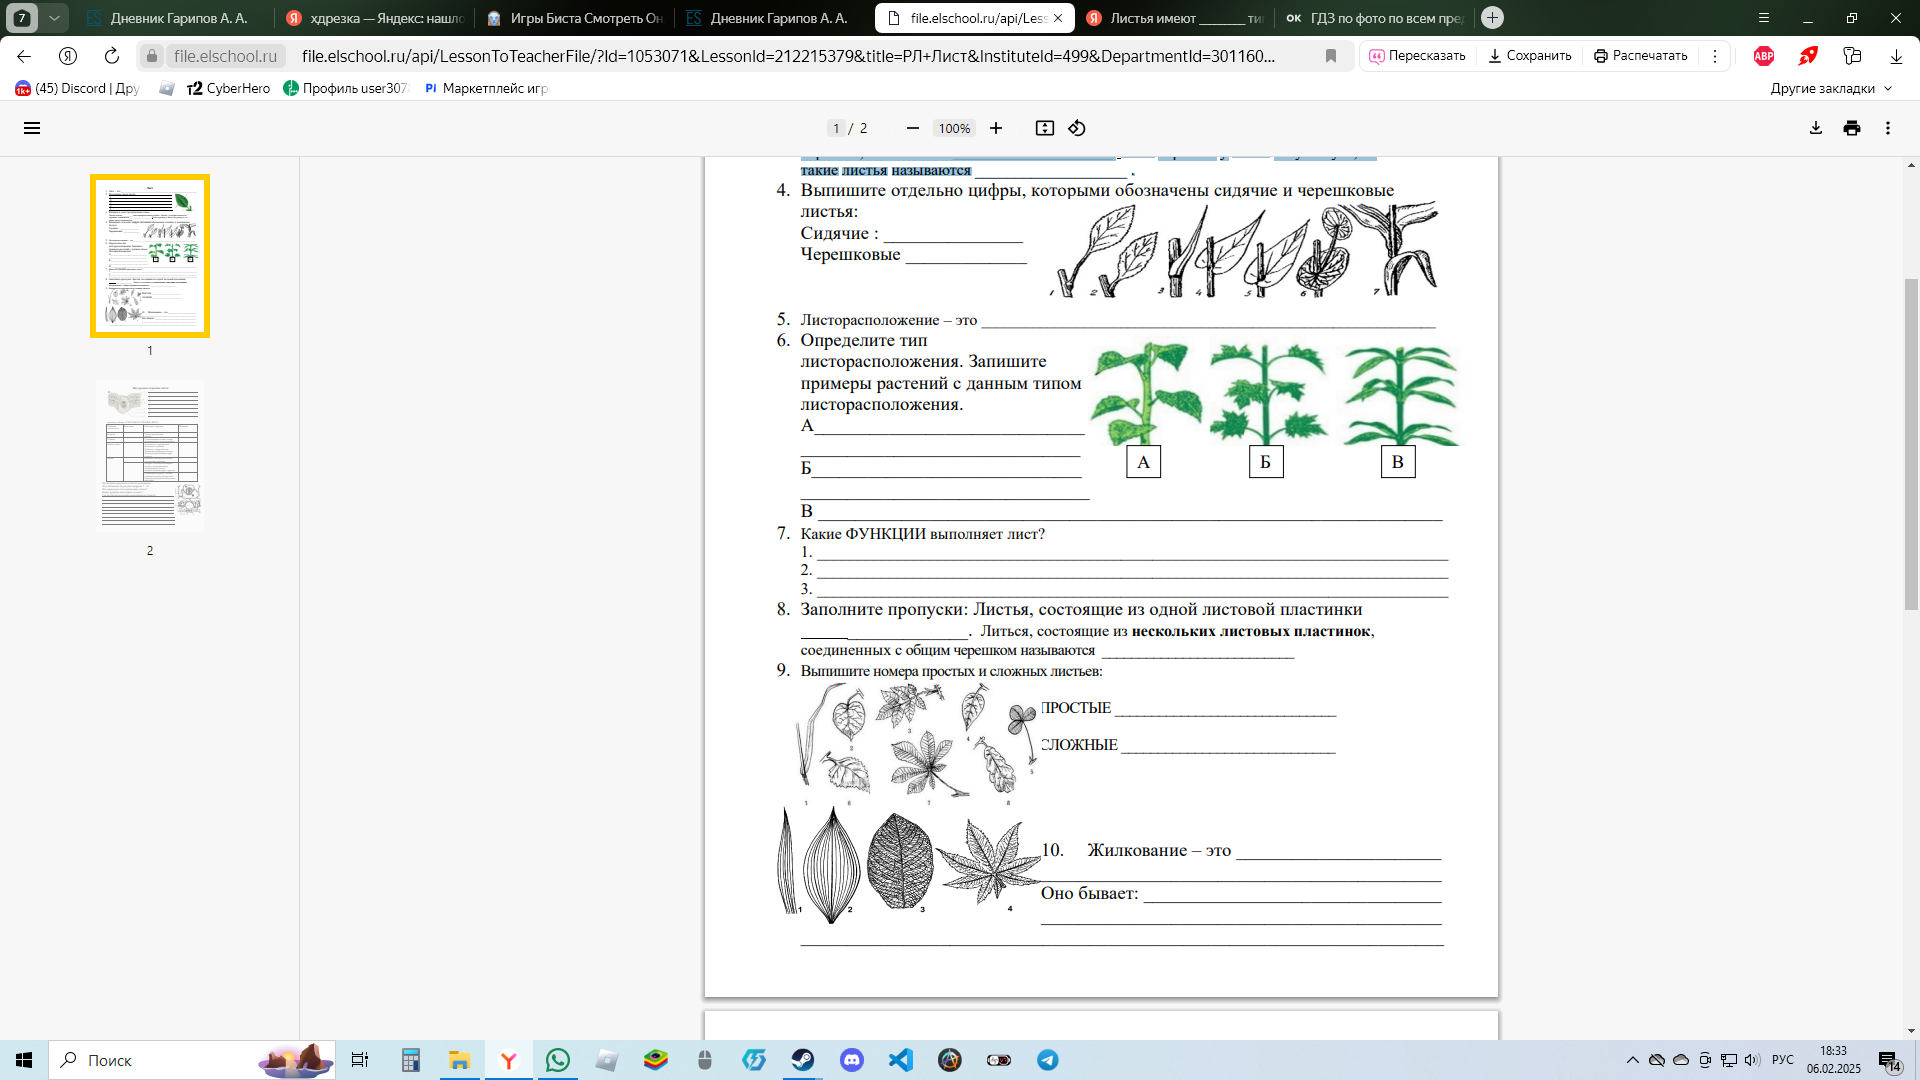Open the PDF sidebar menu hamburger icon
This screenshot has height=1080, width=1920.
pyautogui.click(x=32, y=128)
